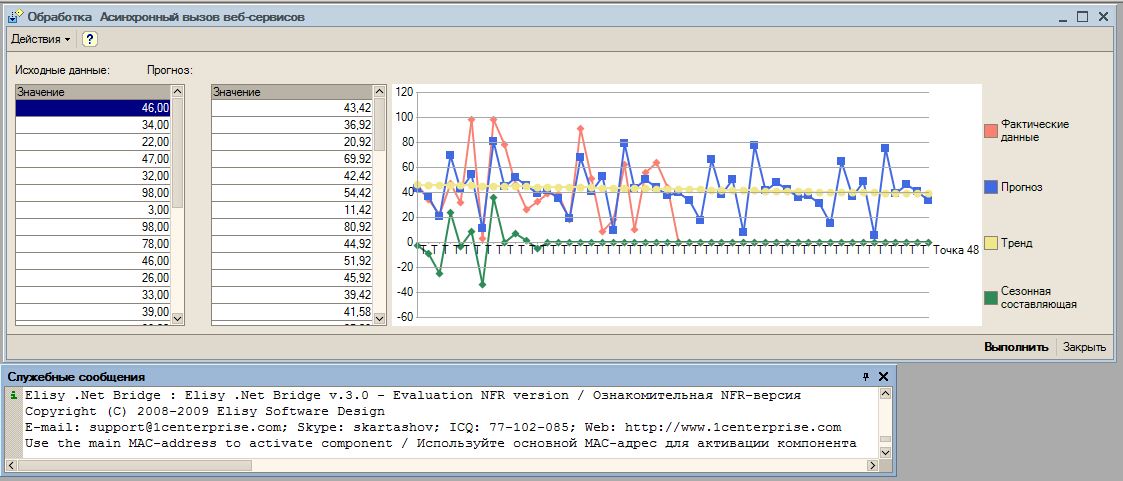Click the Исходные данные label
Image resolution: width=1123 pixels, height=481 pixels.
[x=62, y=70]
